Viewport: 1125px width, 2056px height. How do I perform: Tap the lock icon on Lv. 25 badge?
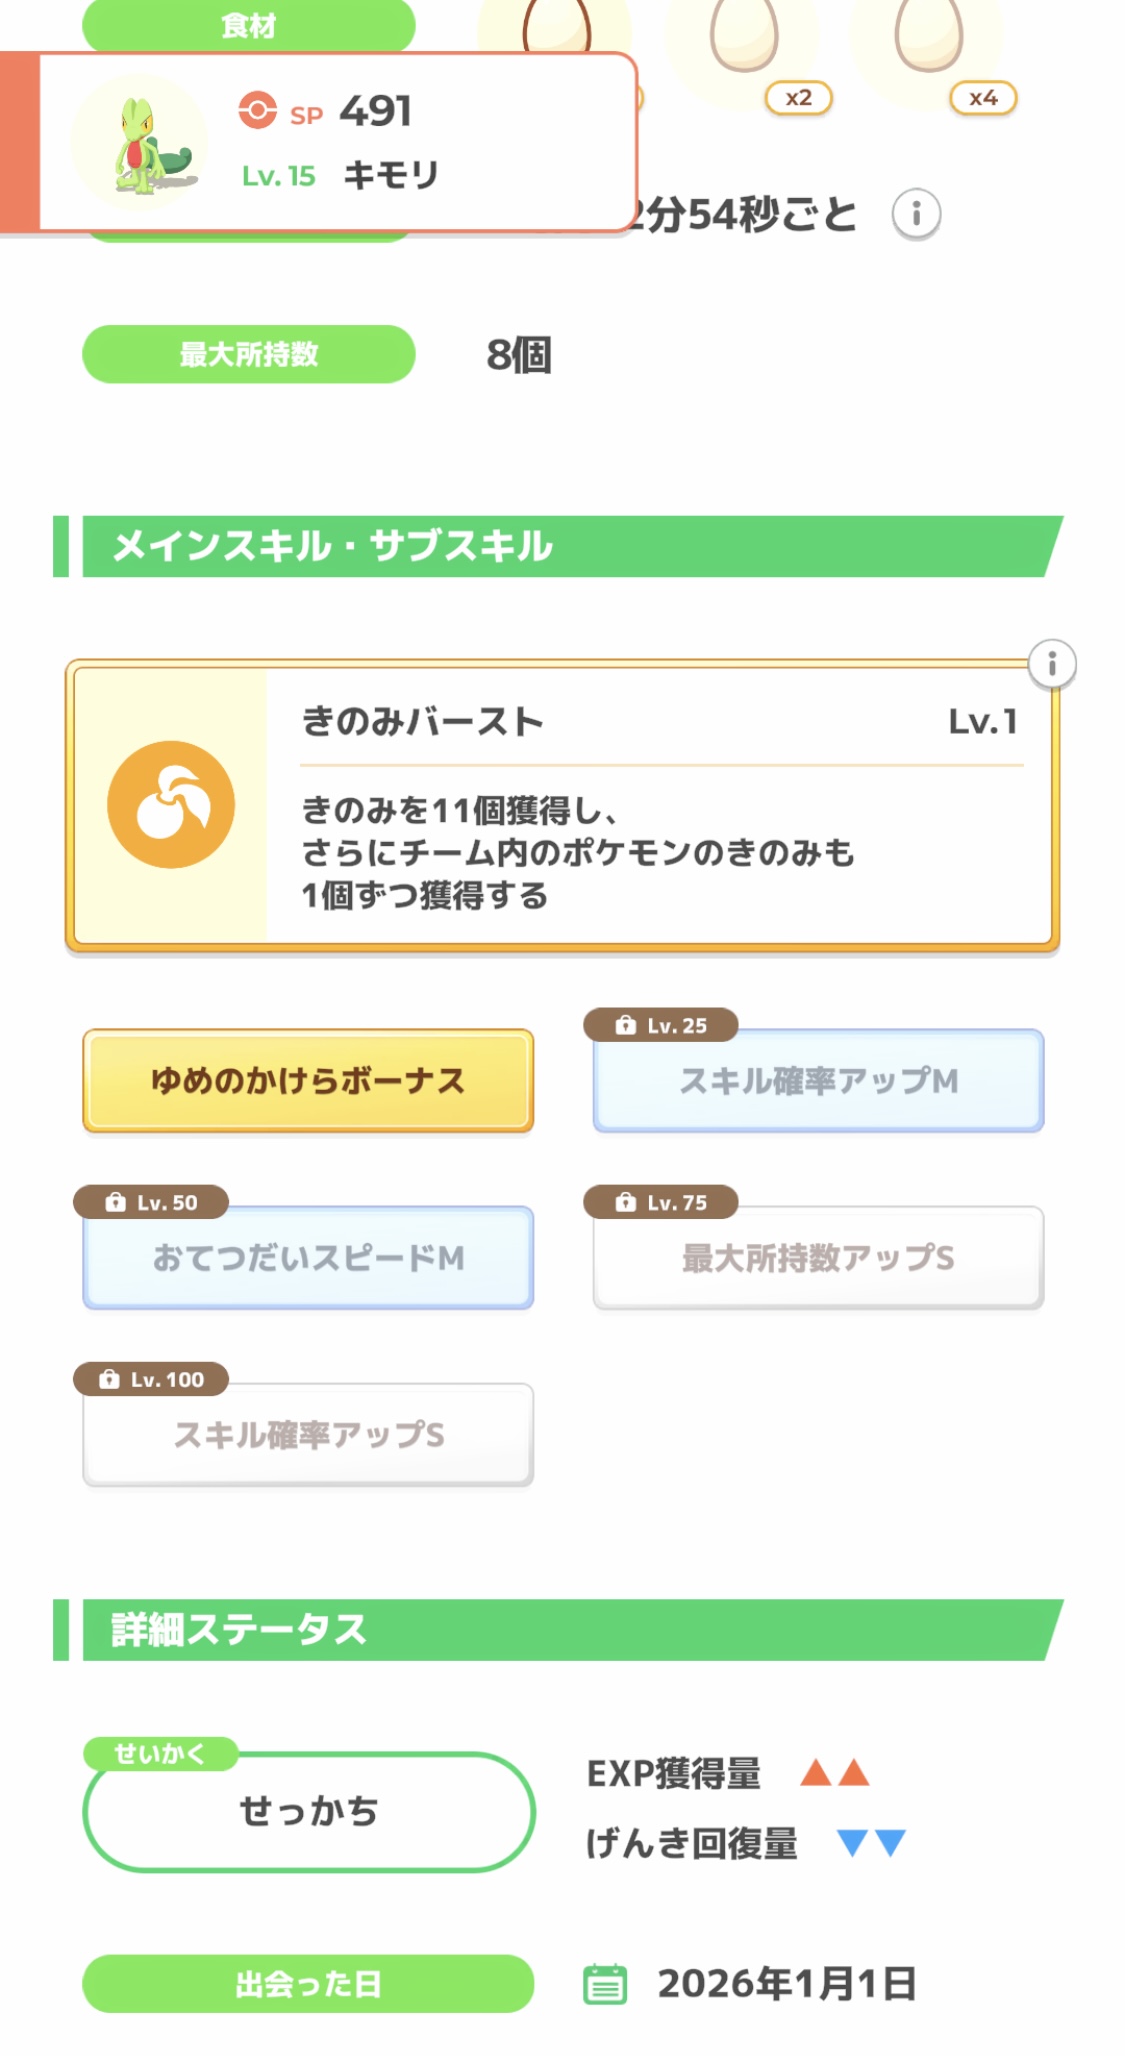pyautogui.click(x=626, y=1025)
